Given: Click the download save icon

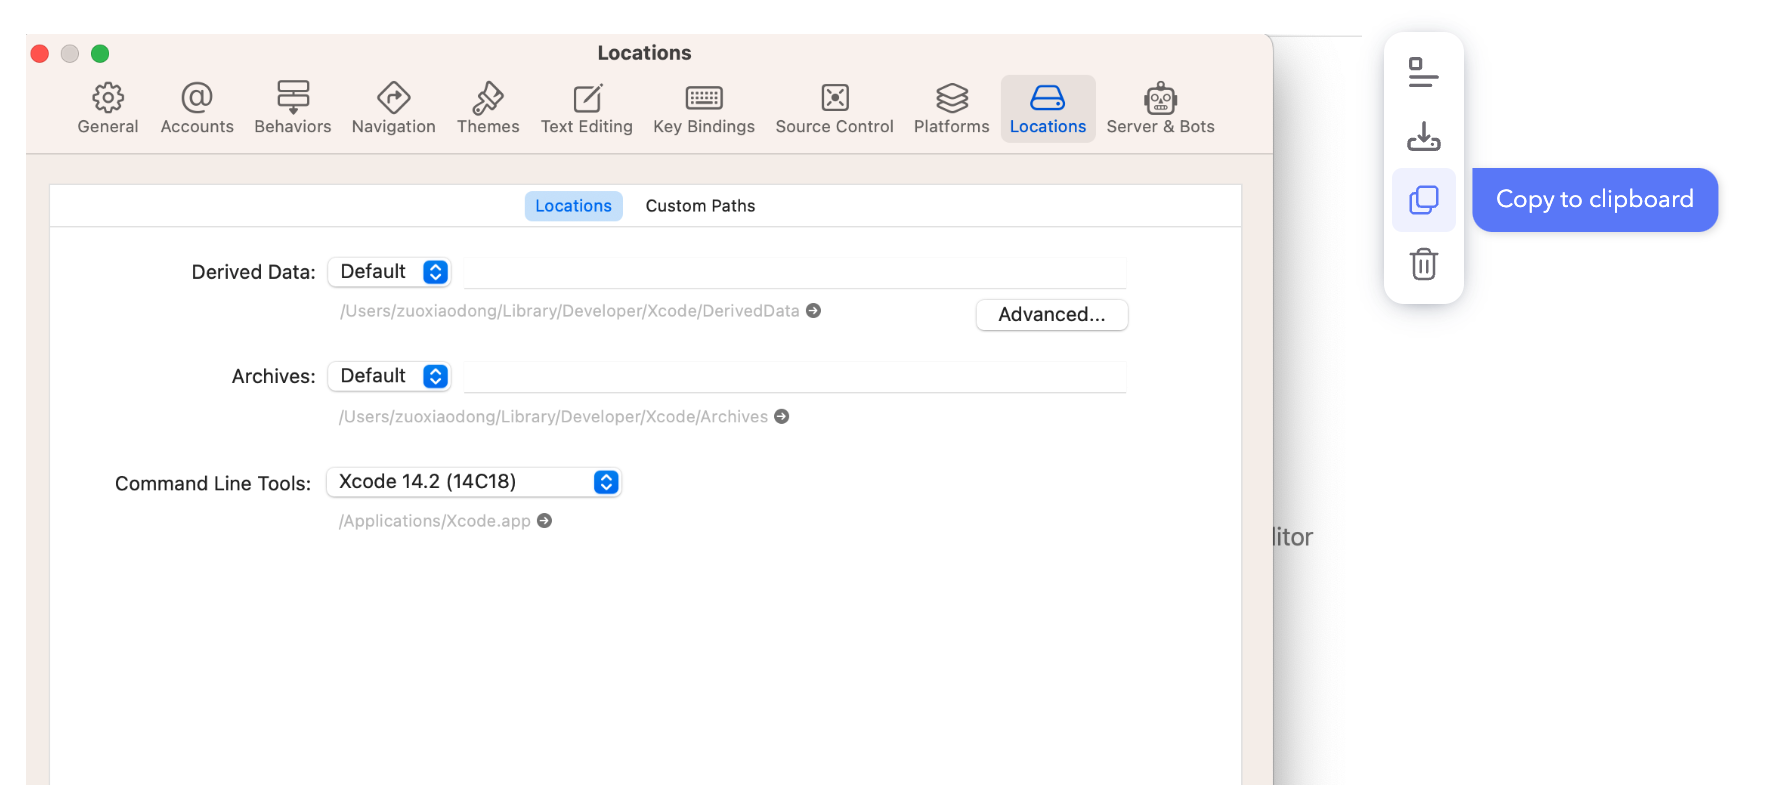Looking at the screenshot, I should click(1424, 136).
